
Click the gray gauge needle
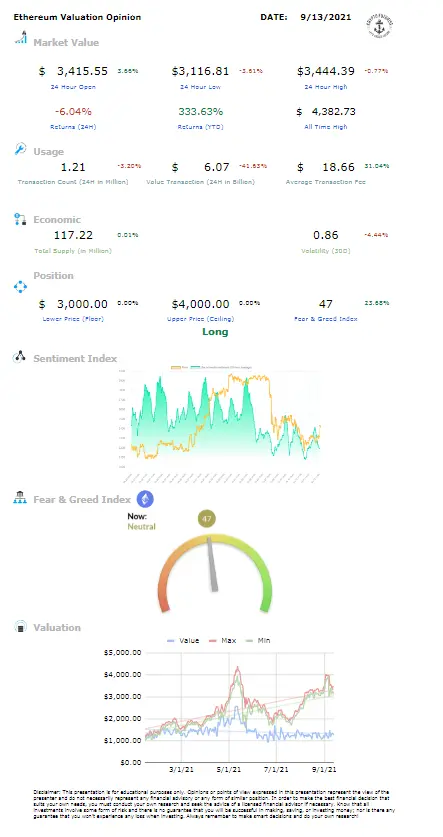tap(212, 564)
